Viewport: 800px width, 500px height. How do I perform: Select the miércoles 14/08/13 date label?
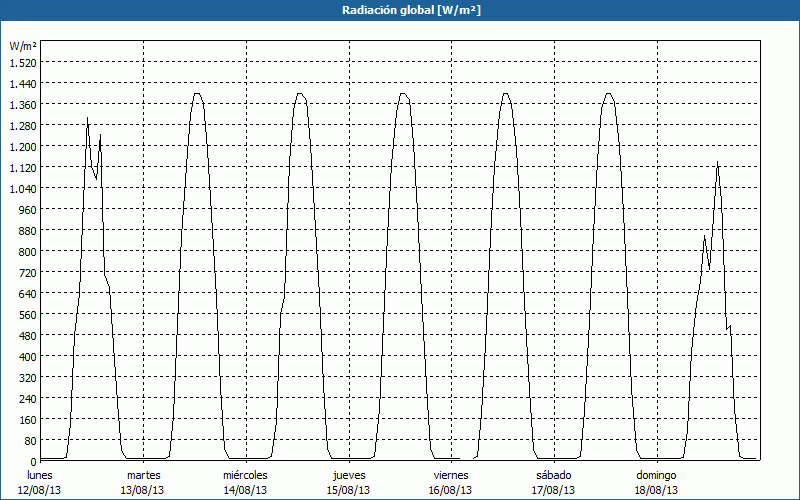pos(246,482)
